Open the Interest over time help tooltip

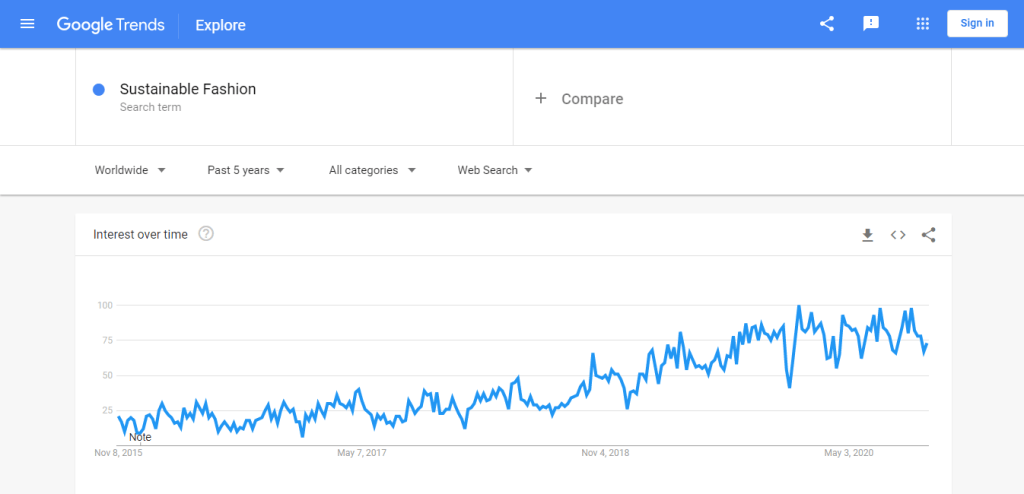pyautogui.click(x=206, y=234)
